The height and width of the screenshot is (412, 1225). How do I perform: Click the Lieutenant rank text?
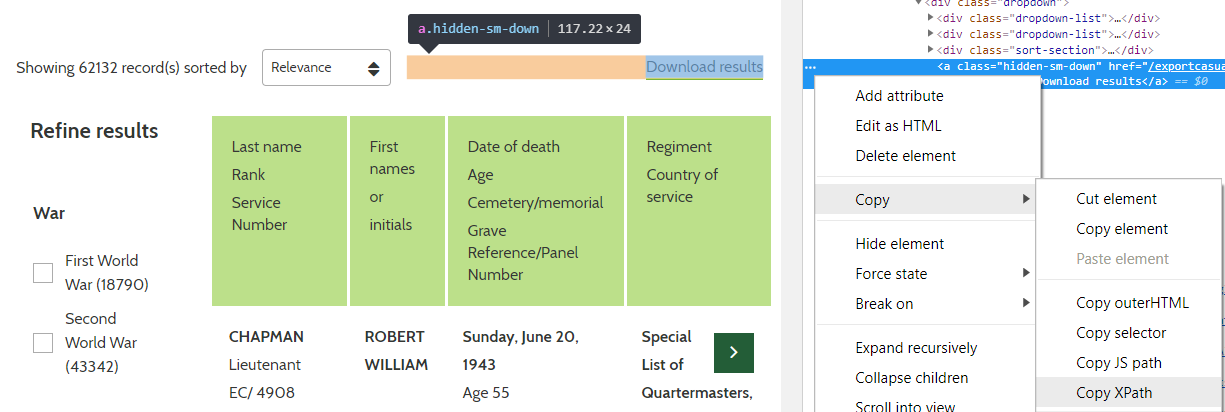tap(265, 365)
